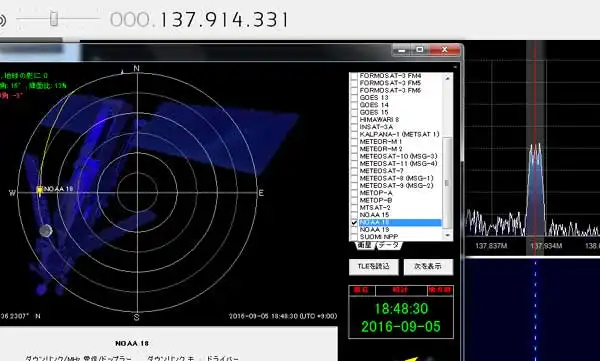Click the satellite list scroll down arrow
Image resolution: width=600 pixels, height=361 pixels.
[x=447, y=236]
